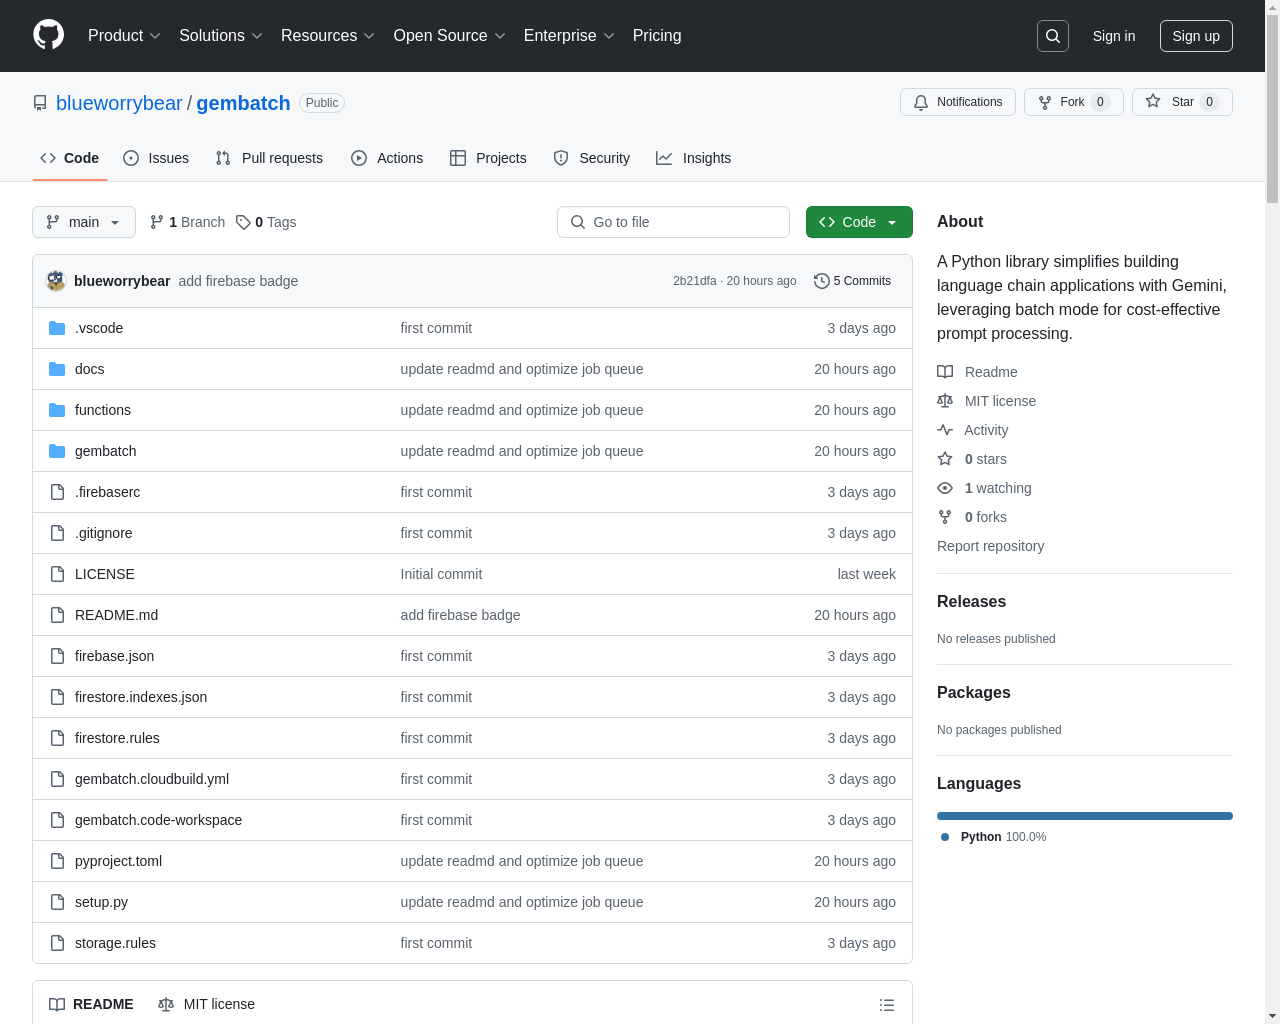Screen dimensions: 1280x1024
Task: Click the file icon beside LICENSE
Action: 57,574
